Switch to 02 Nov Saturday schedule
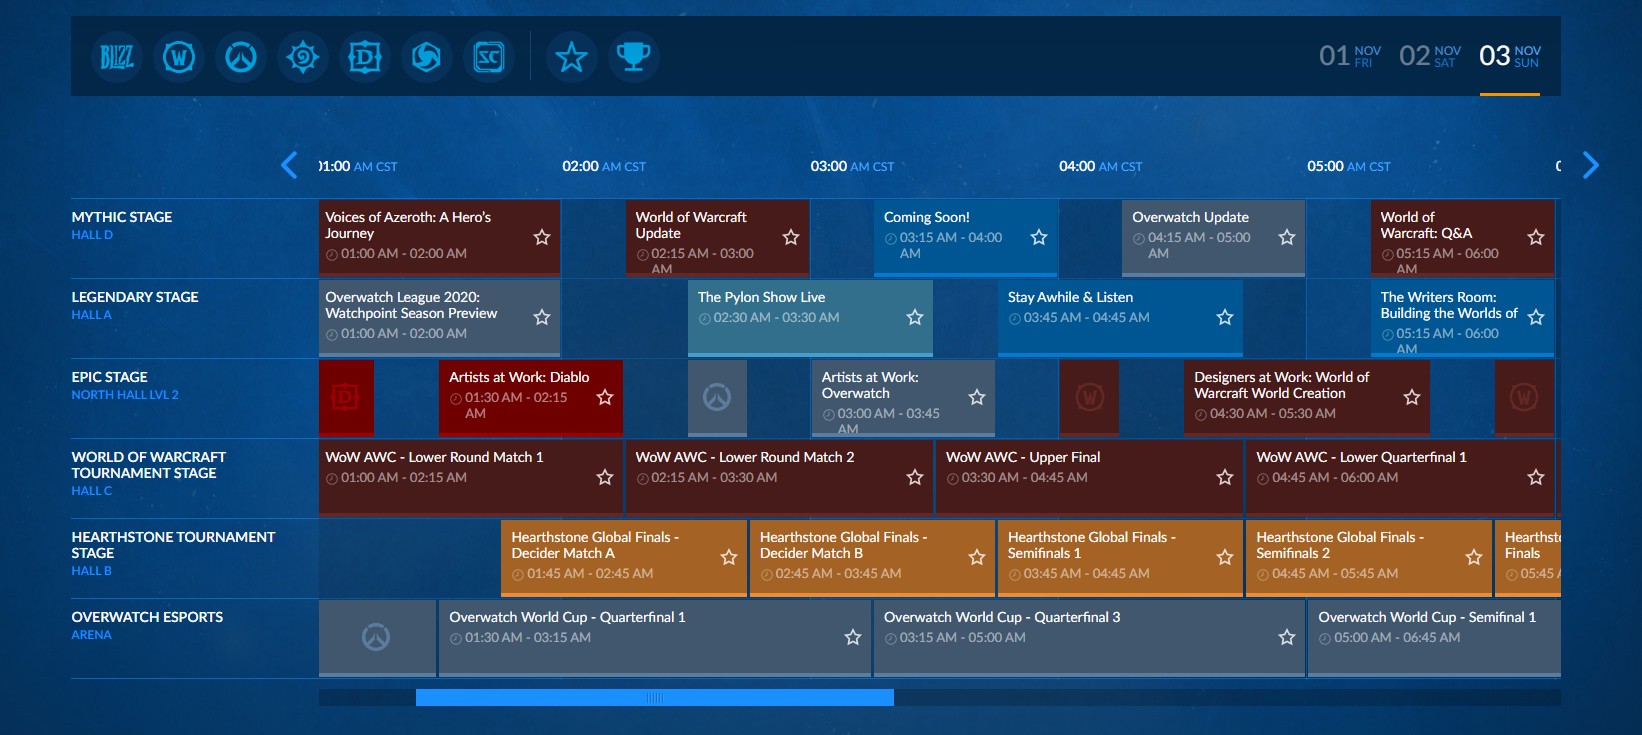This screenshot has height=735, width=1642. click(1430, 56)
